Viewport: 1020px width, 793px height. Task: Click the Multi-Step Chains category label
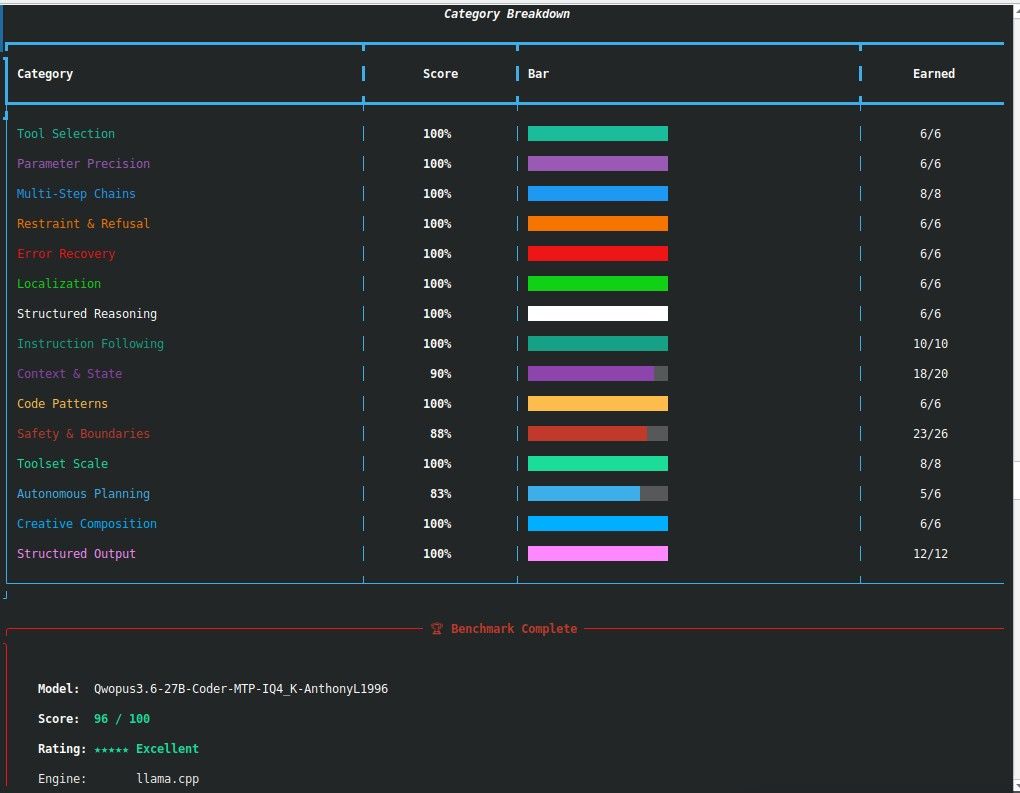[x=76, y=194]
